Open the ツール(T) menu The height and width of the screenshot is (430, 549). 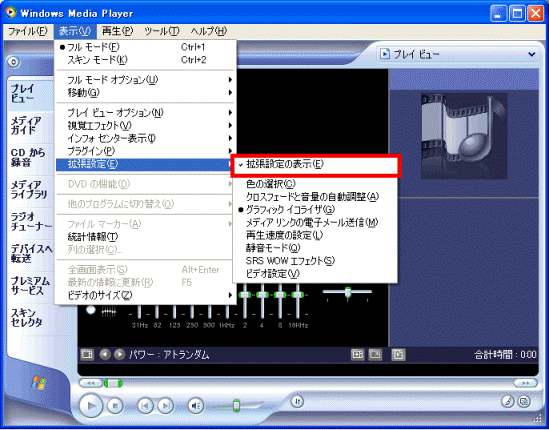[x=161, y=31]
